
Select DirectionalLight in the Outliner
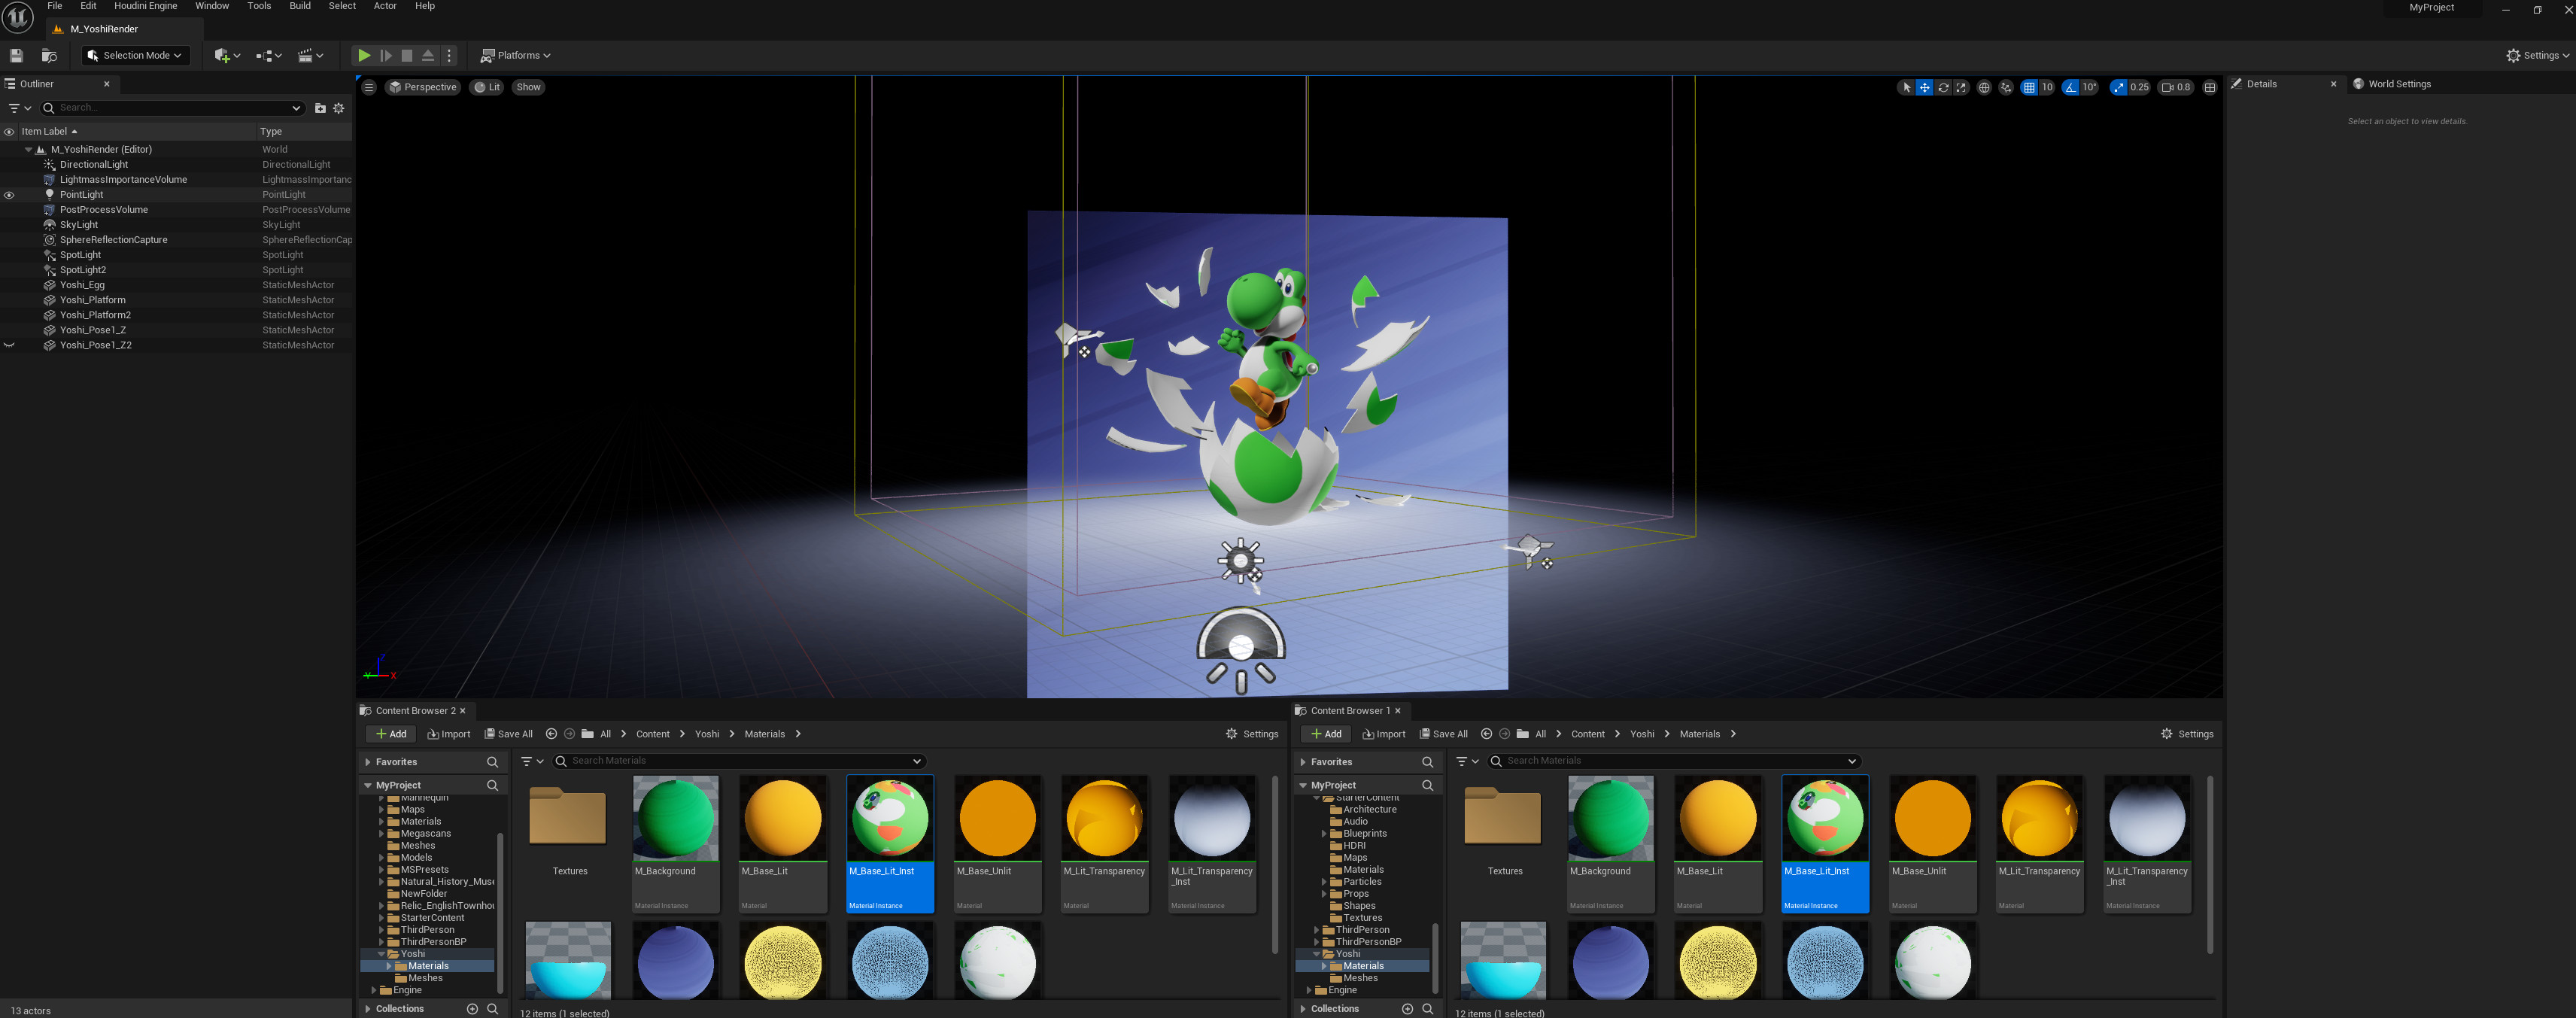(x=94, y=165)
